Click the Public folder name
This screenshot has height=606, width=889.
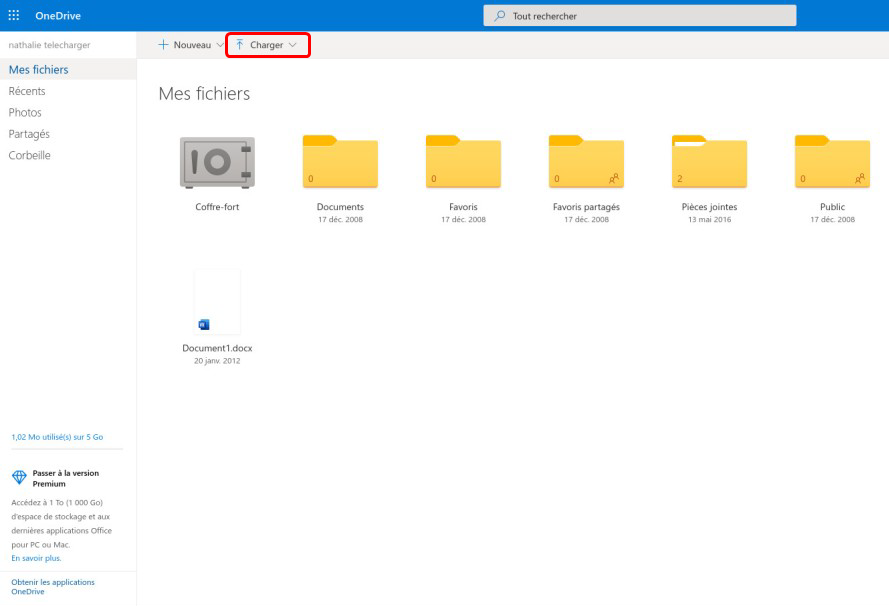832,207
